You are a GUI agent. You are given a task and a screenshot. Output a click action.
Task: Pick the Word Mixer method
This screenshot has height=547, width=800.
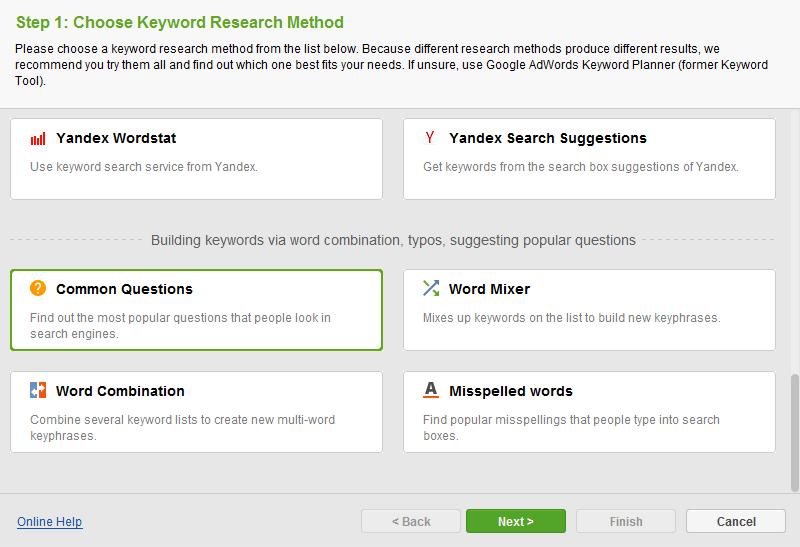(589, 310)
